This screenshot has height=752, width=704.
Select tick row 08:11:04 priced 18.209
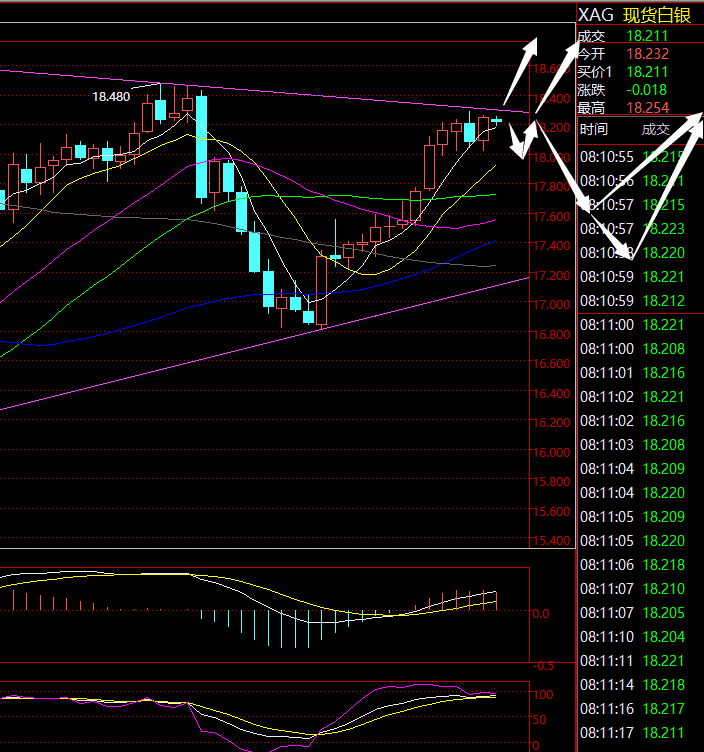coord(633,469)
